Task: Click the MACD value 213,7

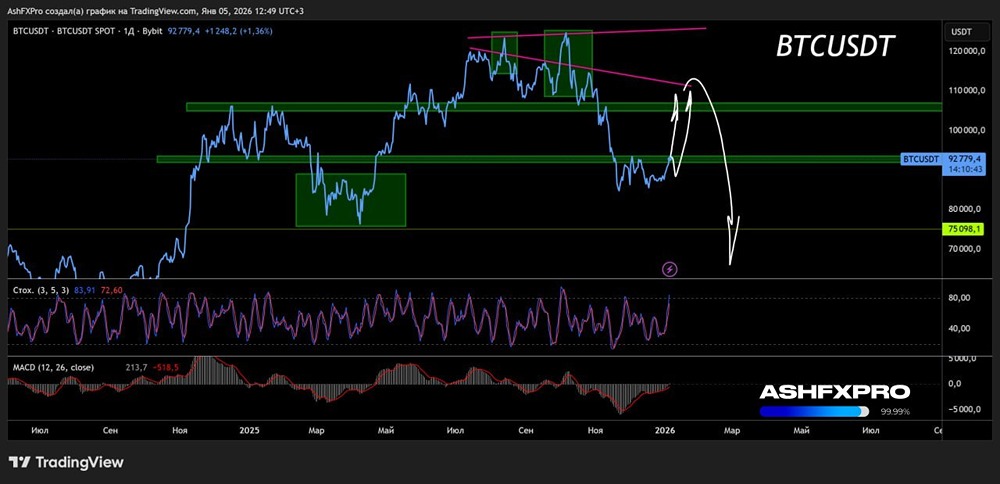Action: pyautogui.click(x=136, y=367)
